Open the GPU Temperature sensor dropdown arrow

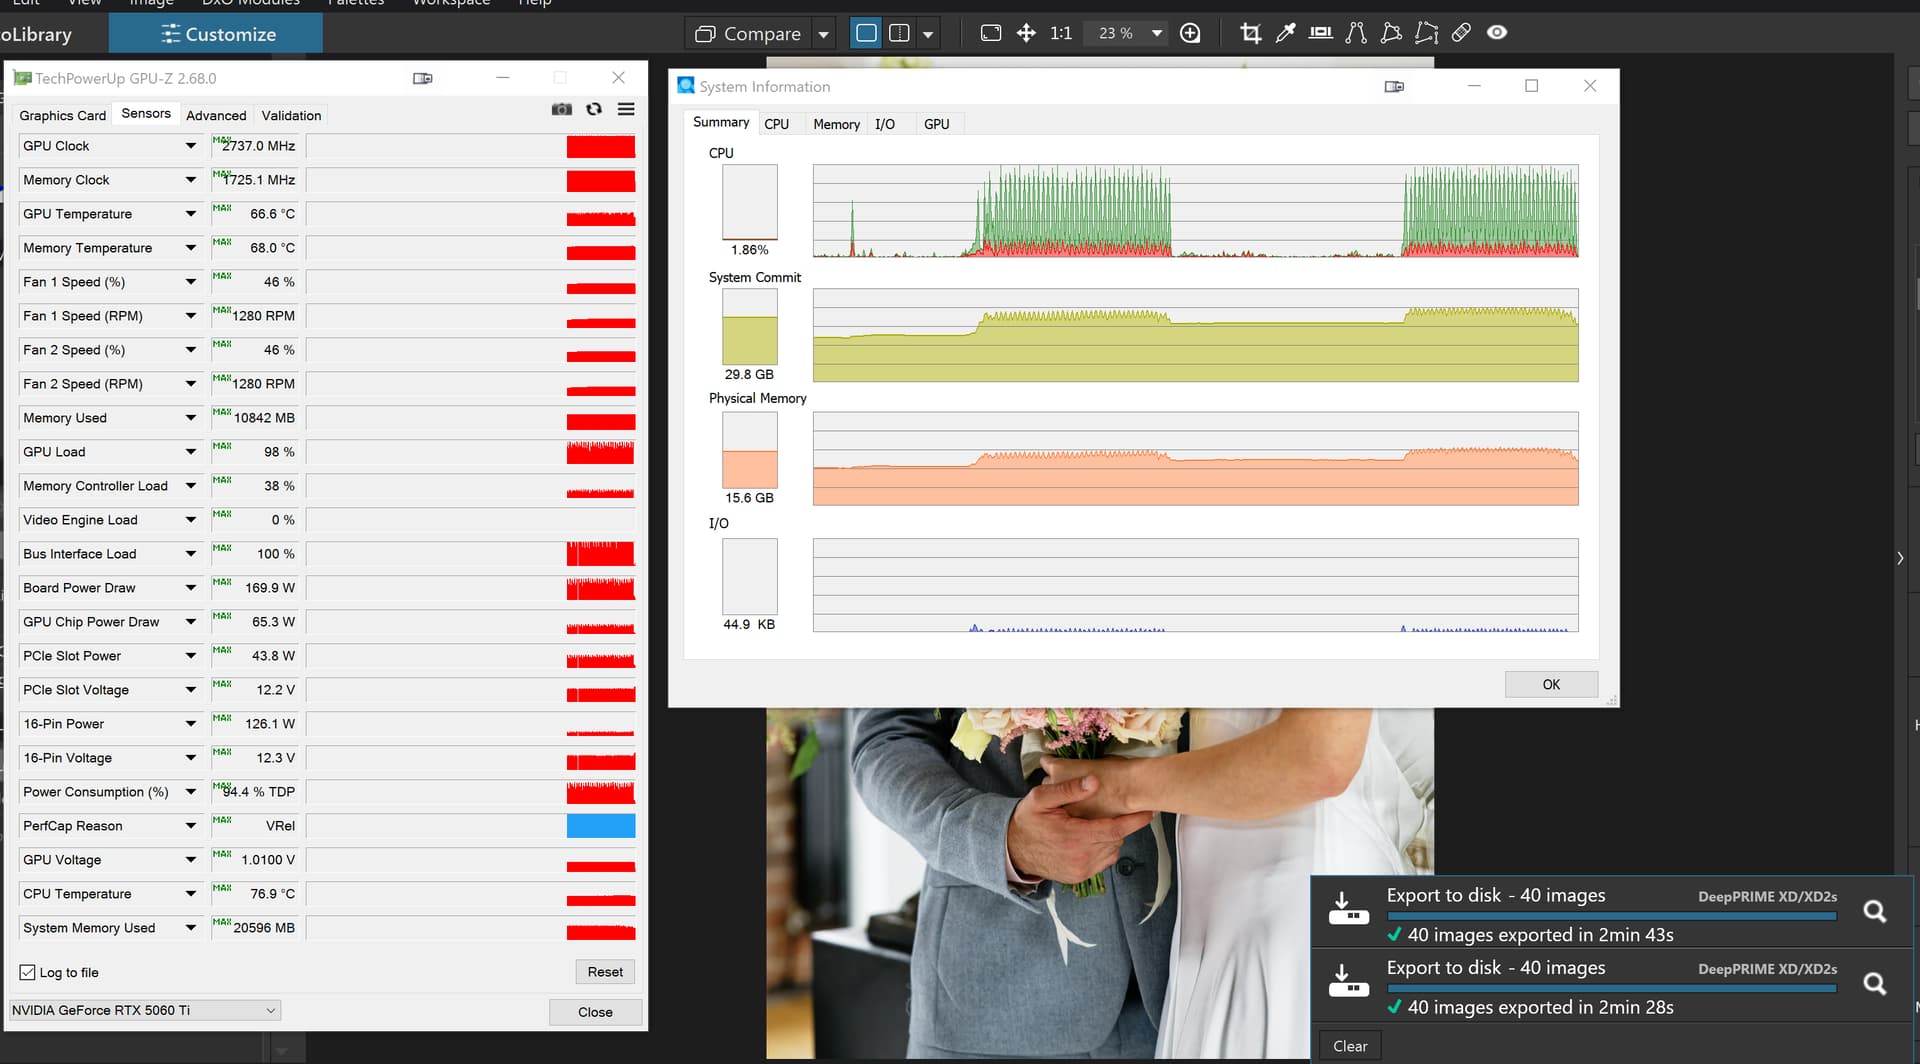(x=190, y=214)
